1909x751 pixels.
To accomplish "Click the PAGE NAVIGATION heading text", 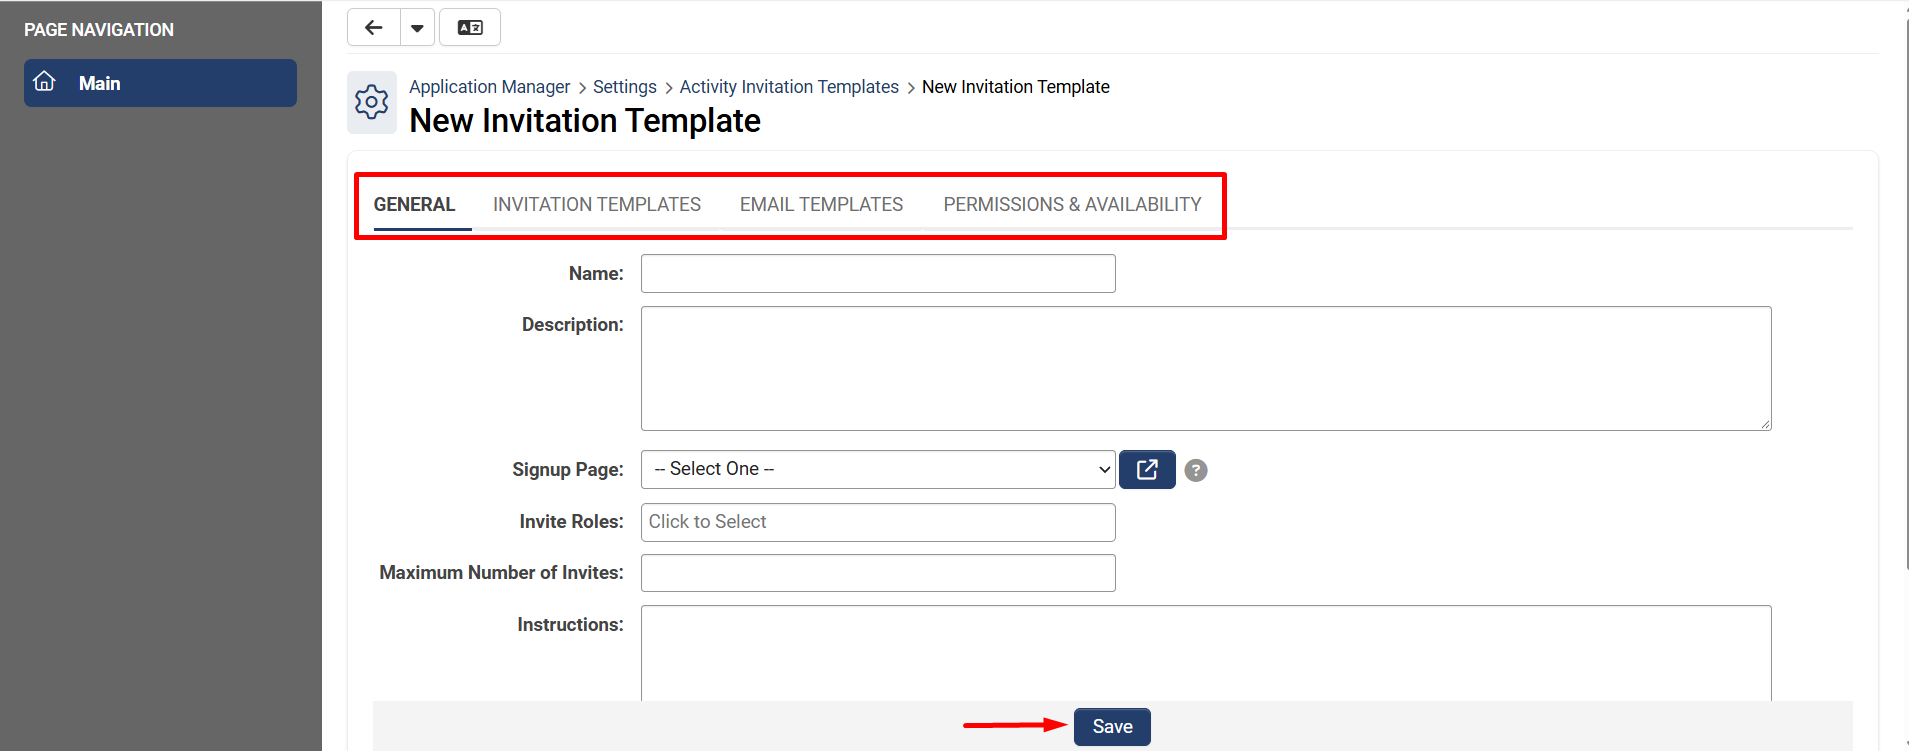I will [x=99, y=30].
